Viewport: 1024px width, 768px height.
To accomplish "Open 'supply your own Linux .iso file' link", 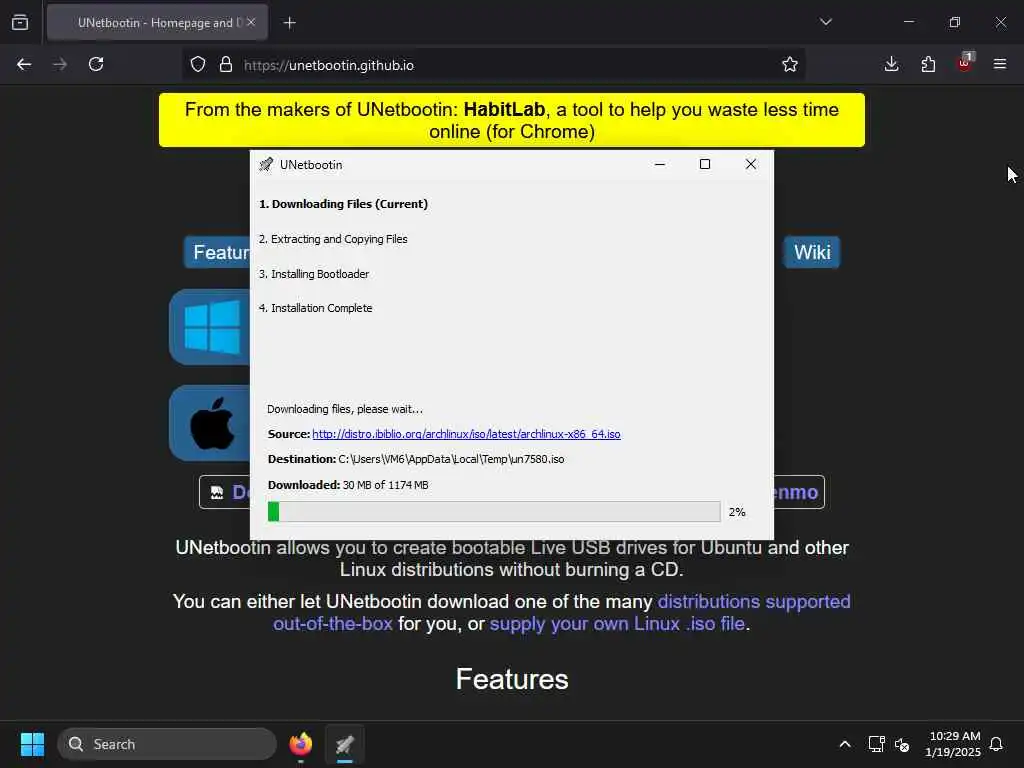I will pos(617,624).
